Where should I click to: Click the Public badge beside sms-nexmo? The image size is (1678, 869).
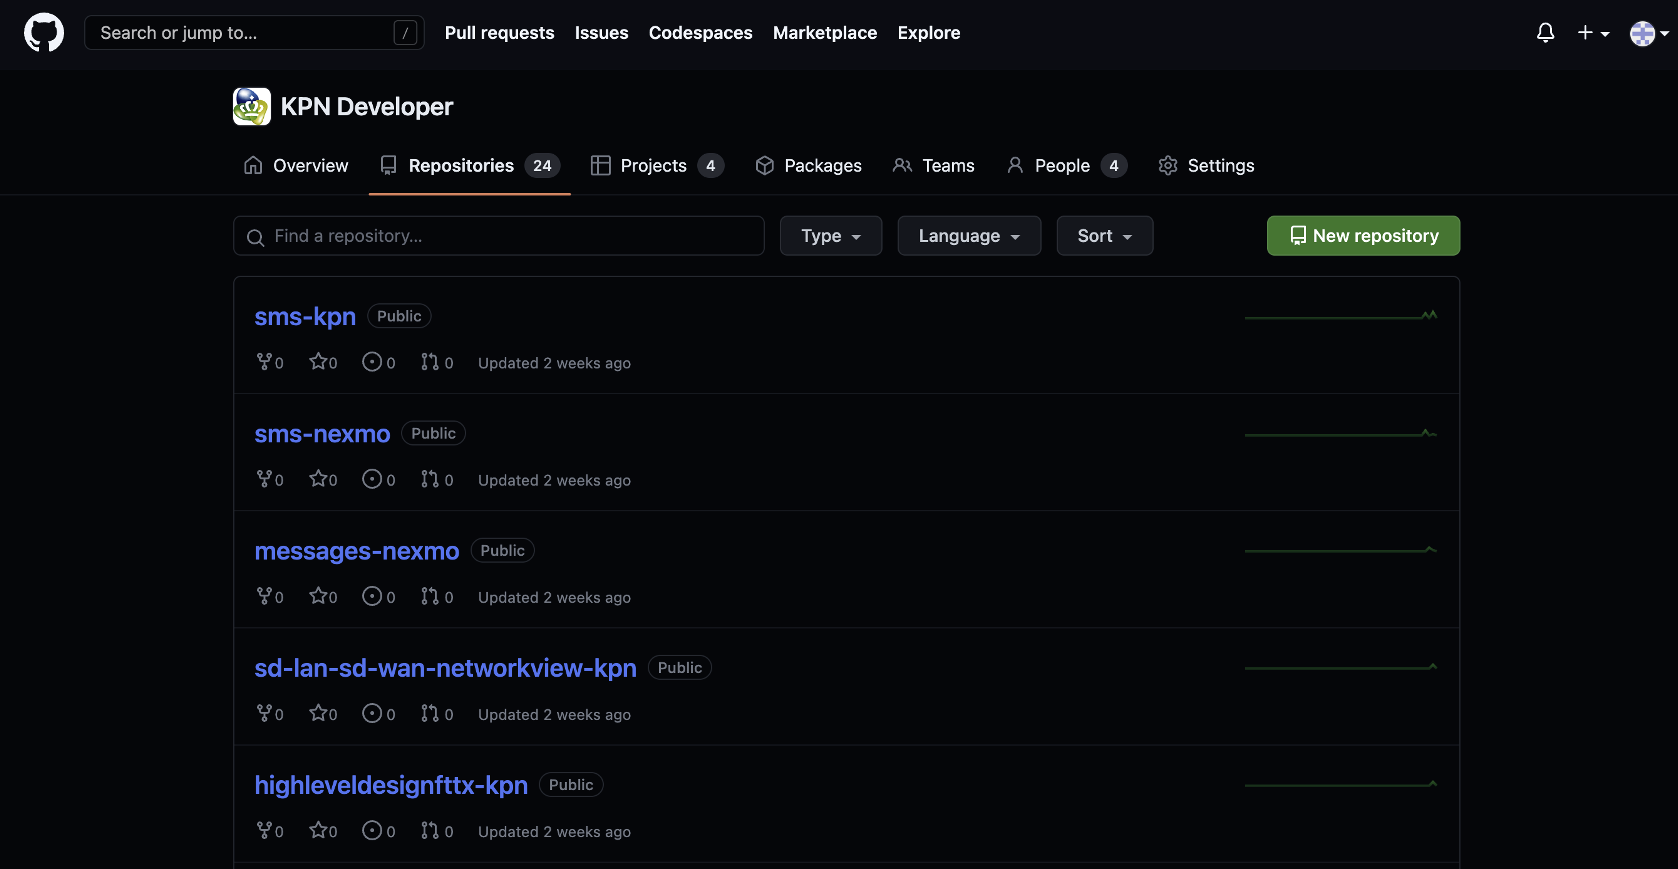pos(433,433)
